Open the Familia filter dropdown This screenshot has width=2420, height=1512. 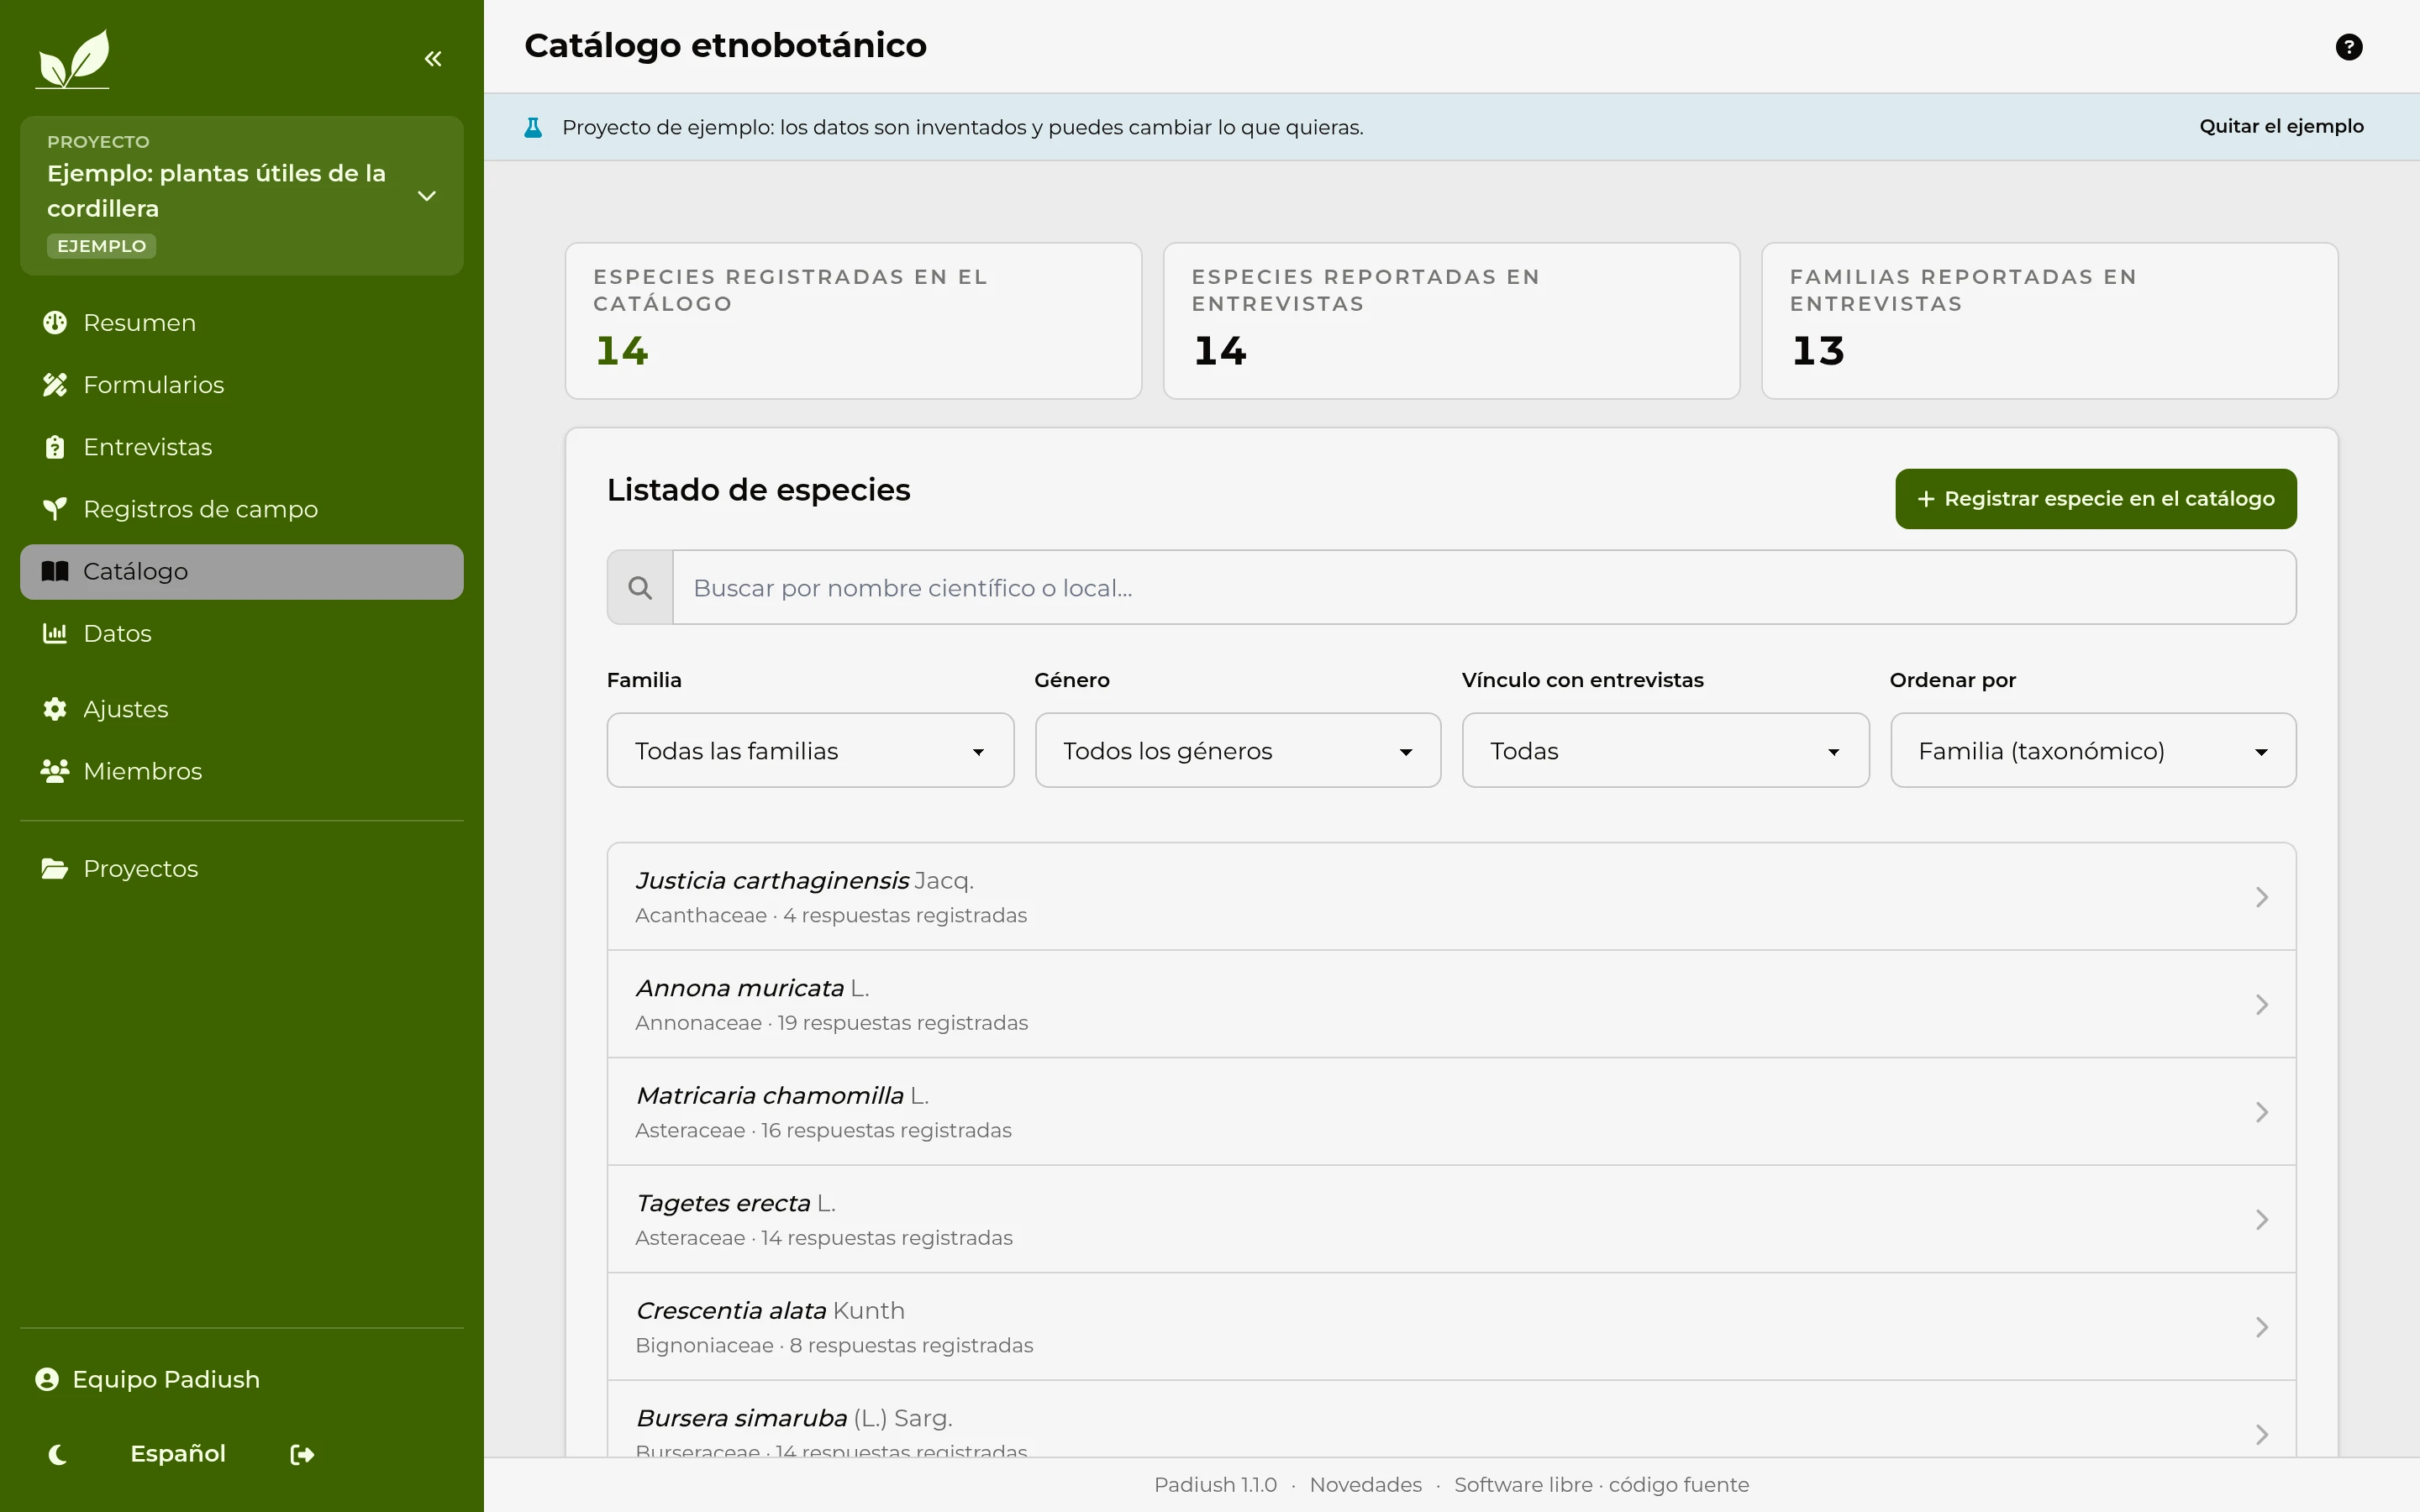[810, 751]
